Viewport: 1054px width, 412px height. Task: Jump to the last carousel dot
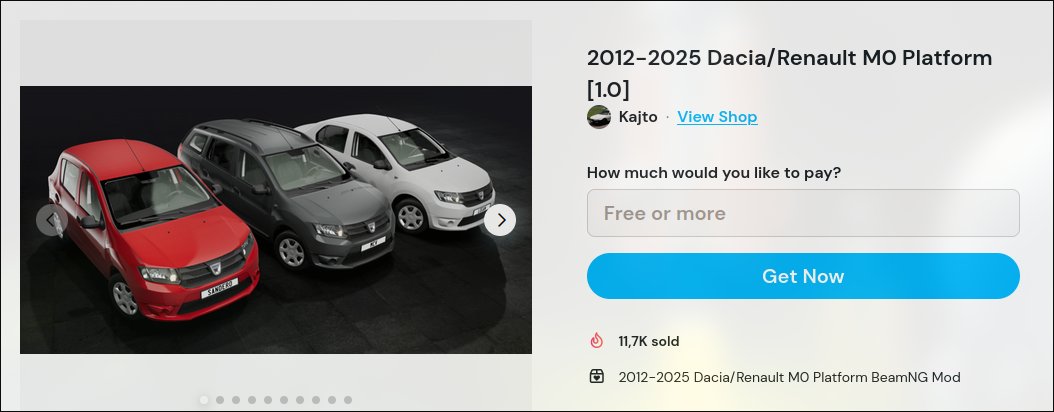click(x=348, y=400)
